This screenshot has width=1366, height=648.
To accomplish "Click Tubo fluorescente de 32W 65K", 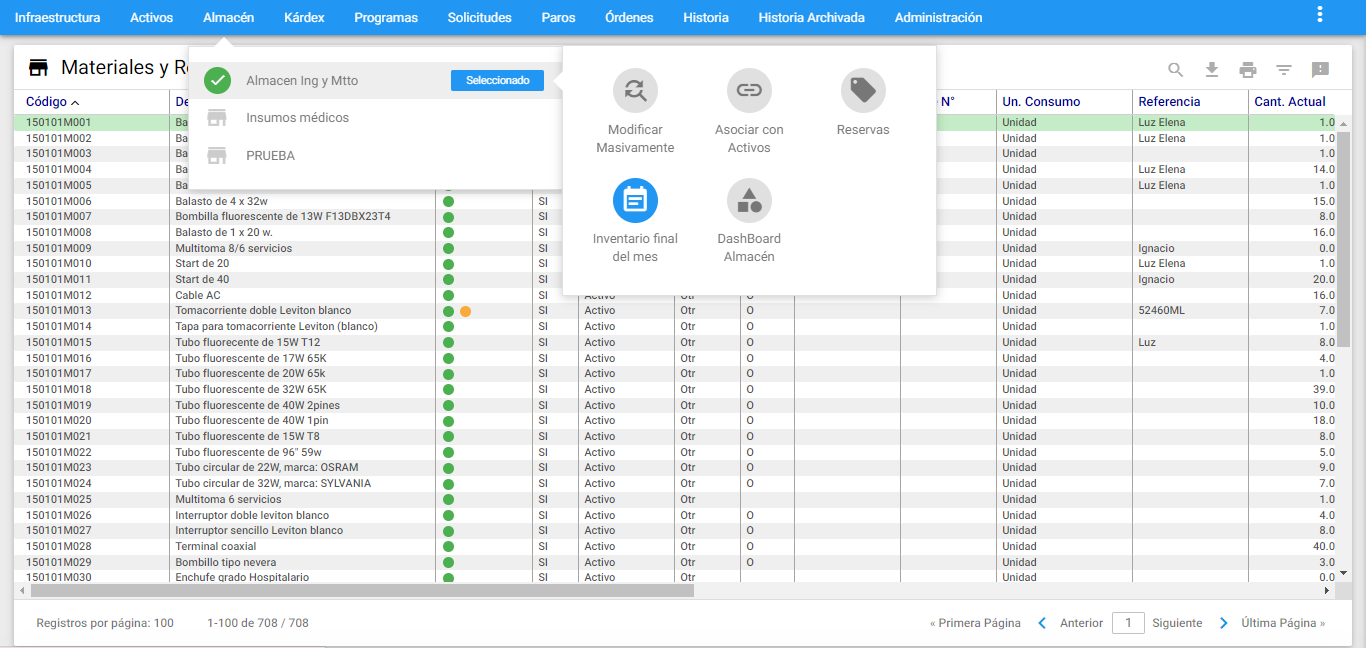I will tap(251, 389).
